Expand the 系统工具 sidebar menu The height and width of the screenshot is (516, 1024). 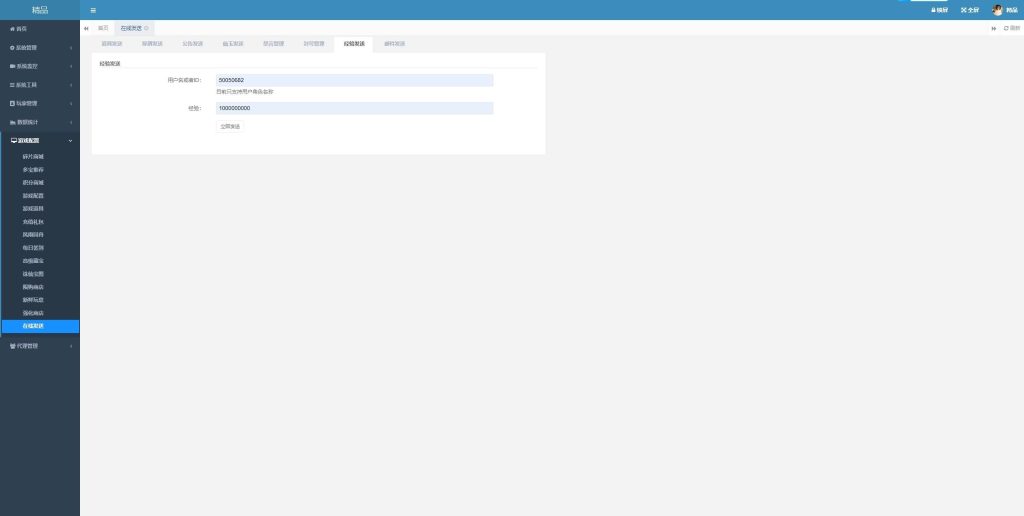tap(28, 85)
